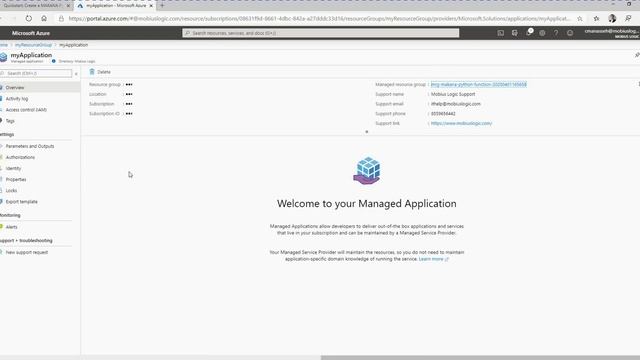Open the mobiuslogic.com support link
This screenshot has height=360, width=640.
tap(461, 123)
